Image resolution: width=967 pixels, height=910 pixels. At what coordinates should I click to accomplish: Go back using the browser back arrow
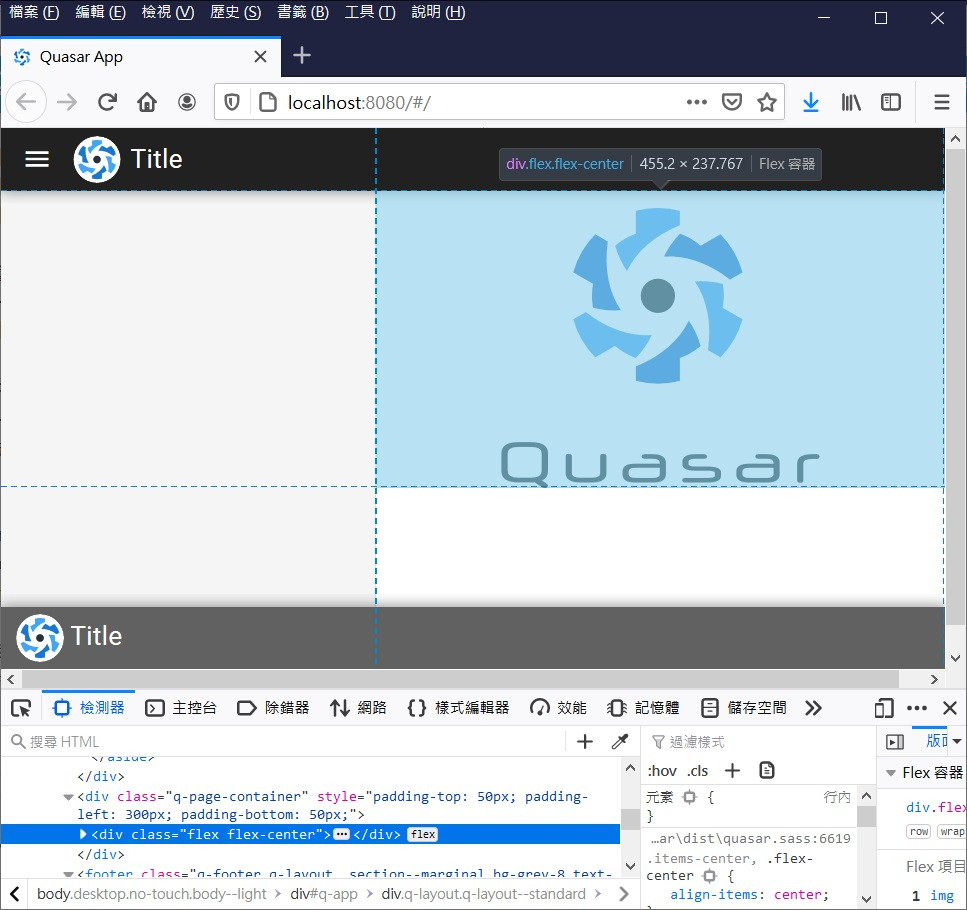tap(26, 102)
